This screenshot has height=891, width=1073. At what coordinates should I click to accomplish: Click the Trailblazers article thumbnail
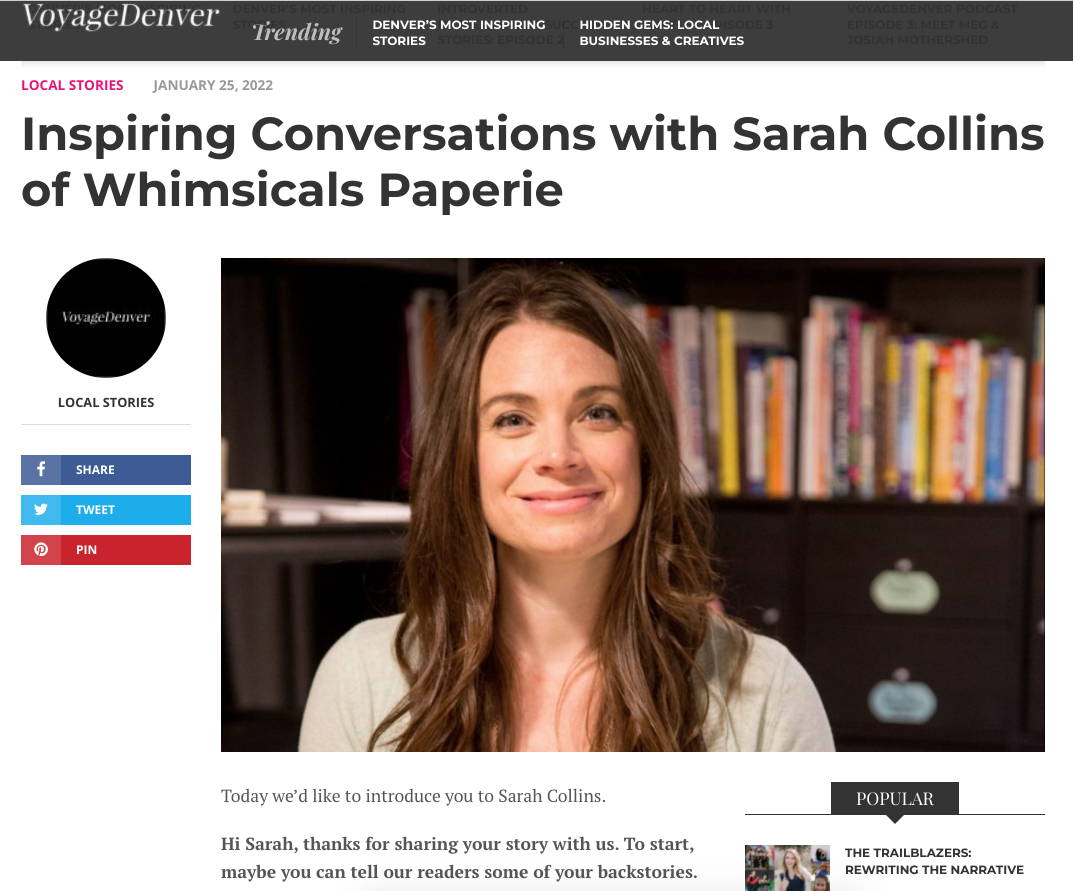click(x=787, y=868)
